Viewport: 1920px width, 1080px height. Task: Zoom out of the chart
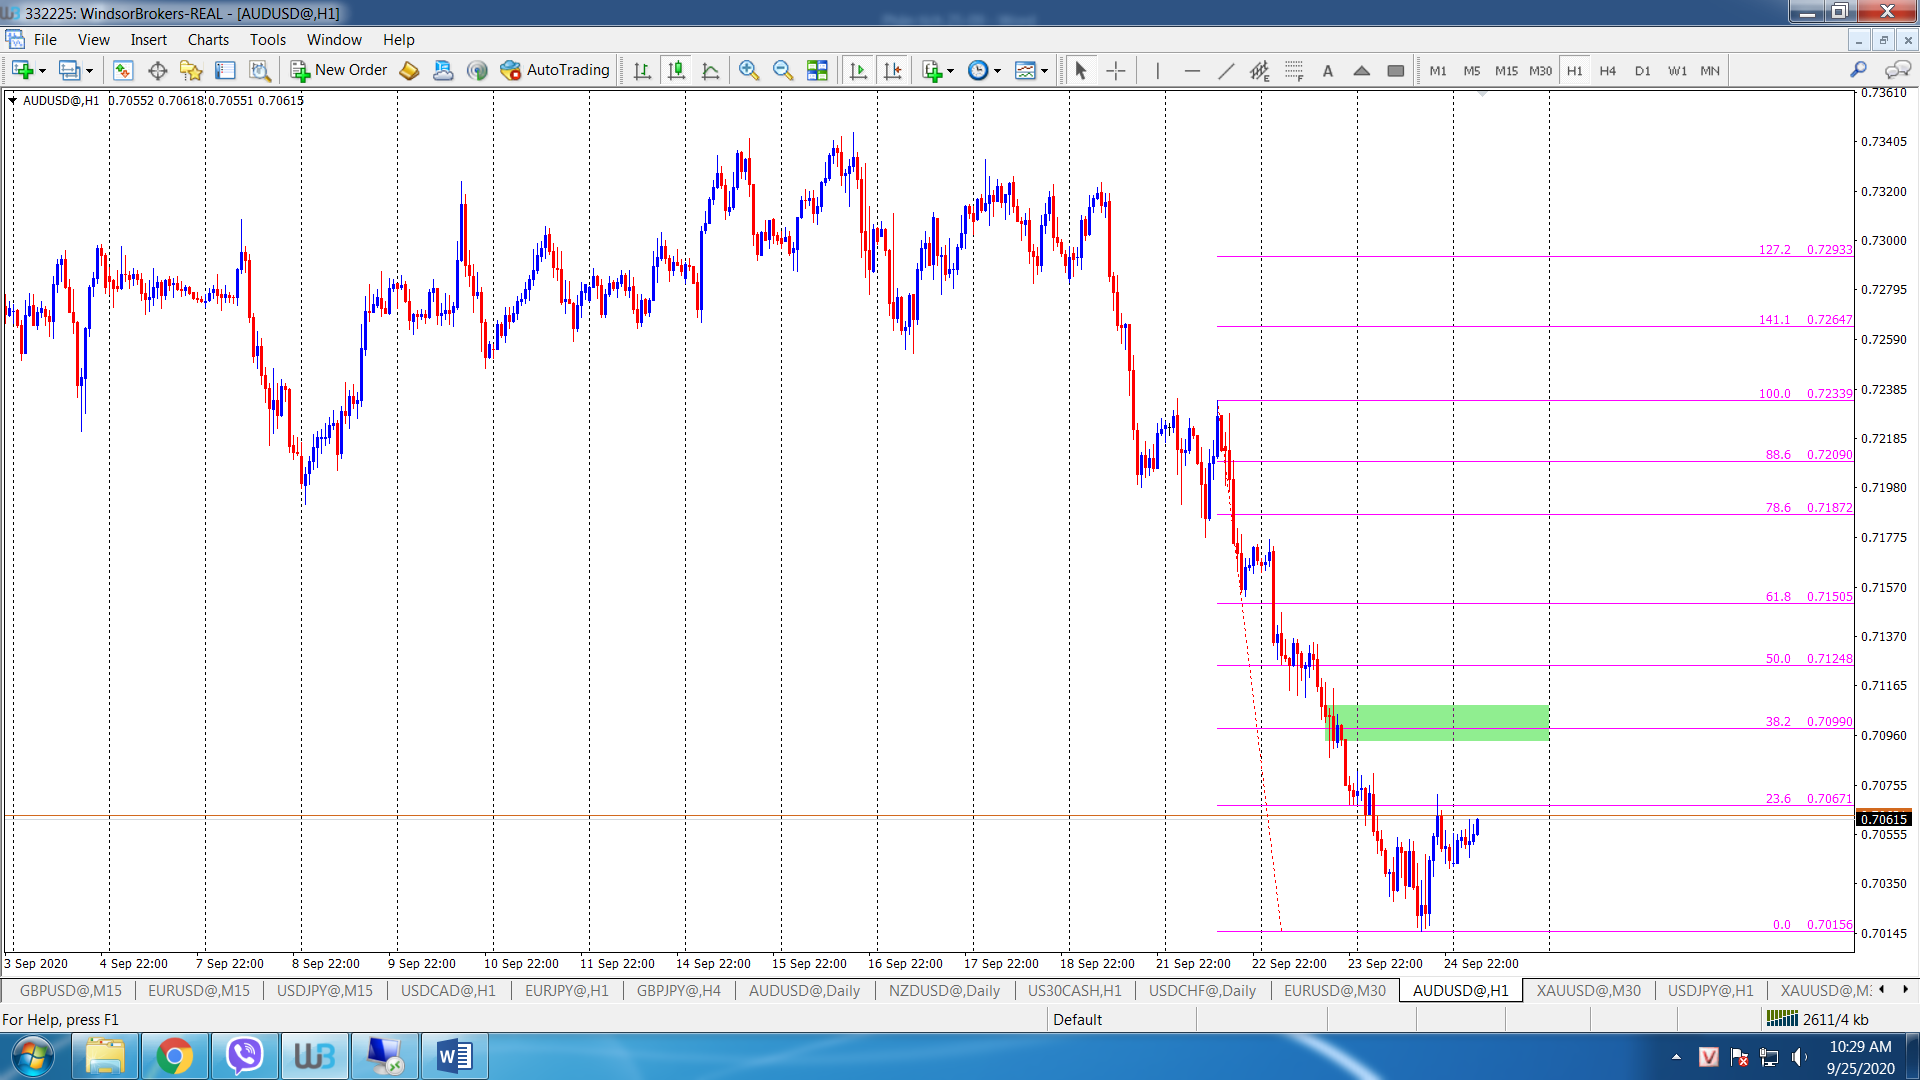[782, 70]
